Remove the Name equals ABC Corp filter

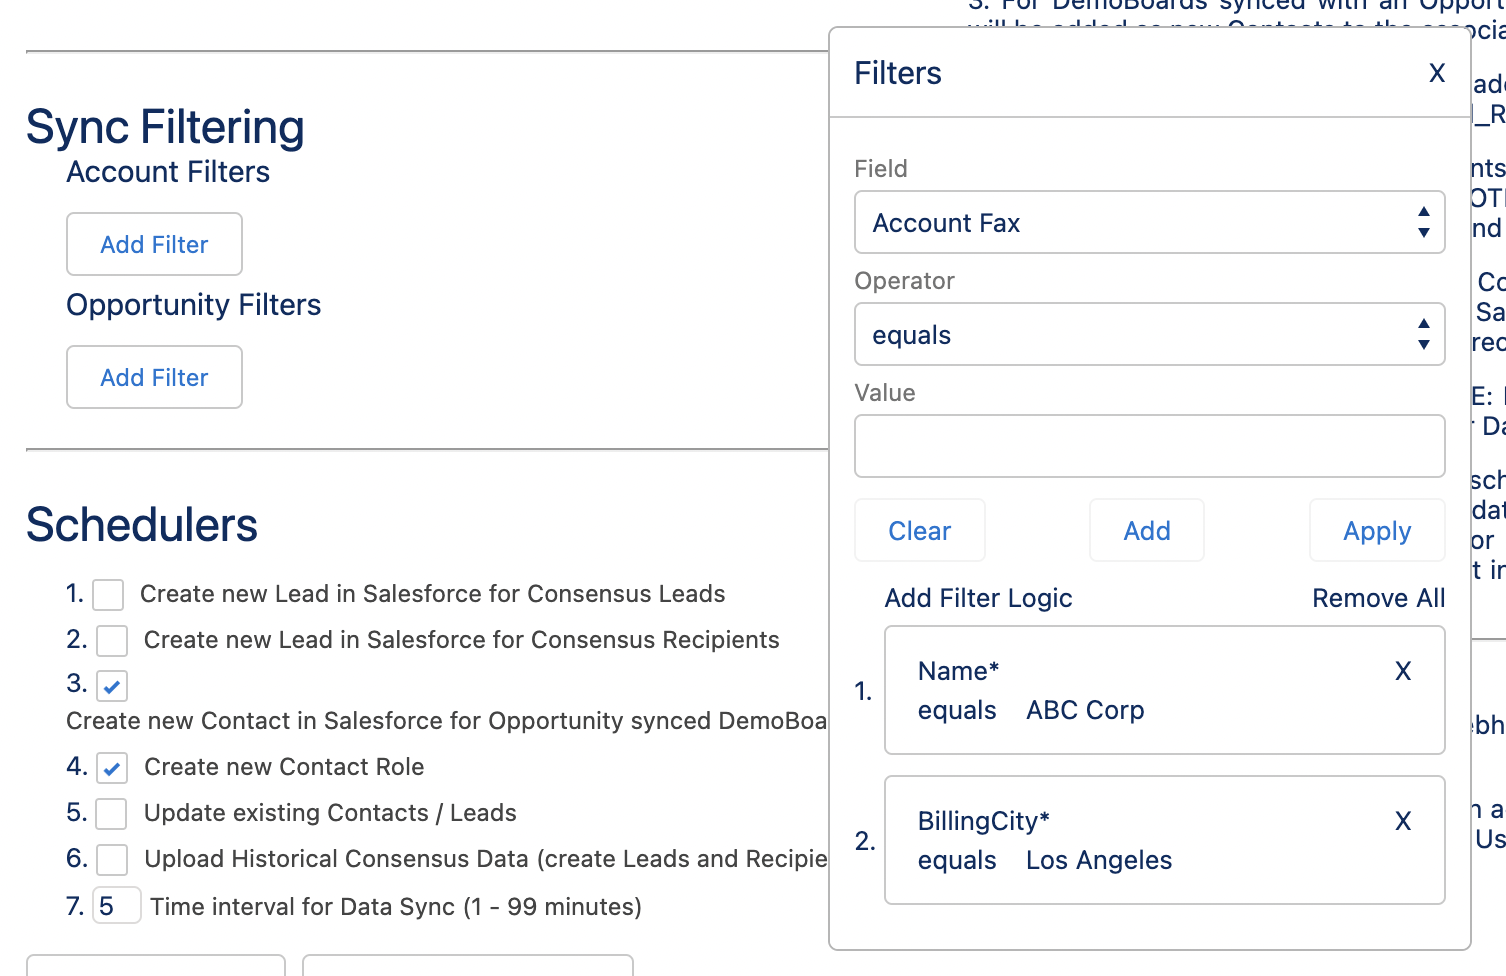pyautogui.click(x=1403, y=671)
